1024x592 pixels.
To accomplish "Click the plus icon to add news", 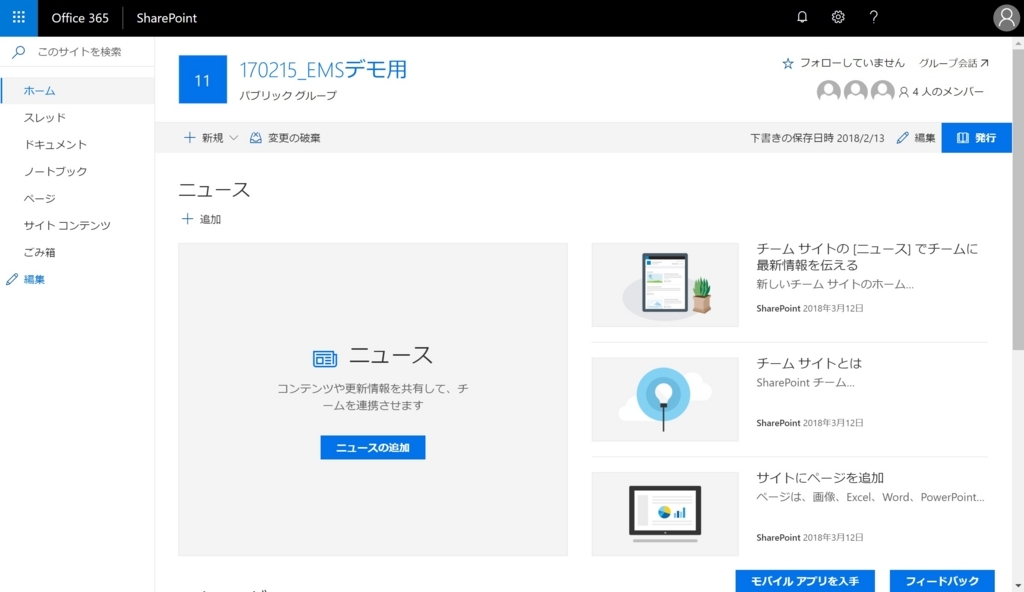I will point(189,218).
